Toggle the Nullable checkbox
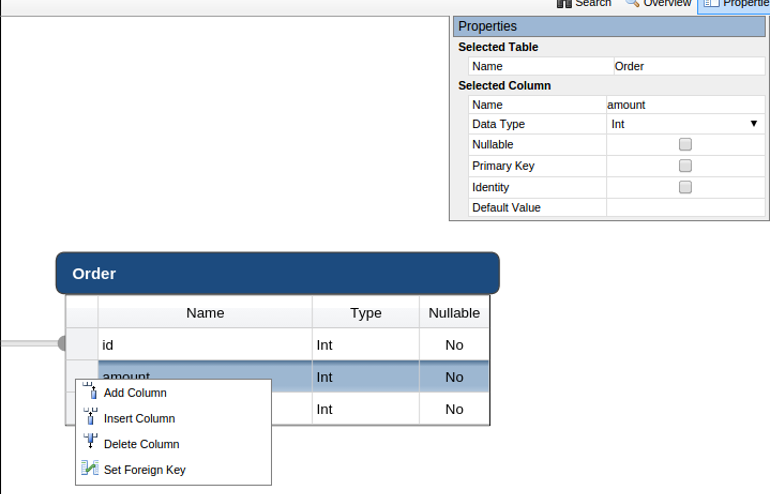Image resolution: width=770 pixels, height=494 pixels. coord(685,144)
